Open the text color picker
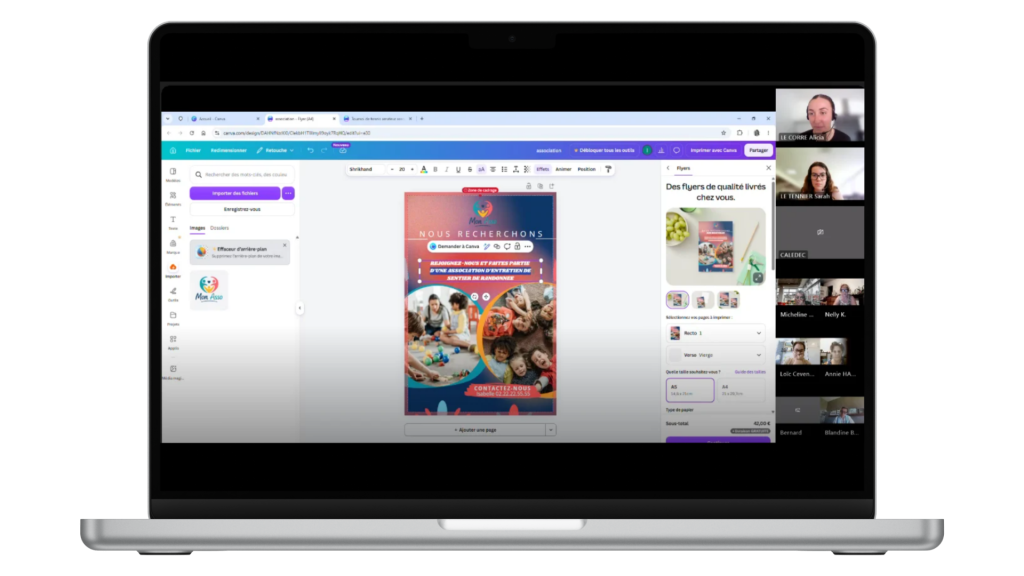This screenshot has width=1024, height=576. point(424,169)
